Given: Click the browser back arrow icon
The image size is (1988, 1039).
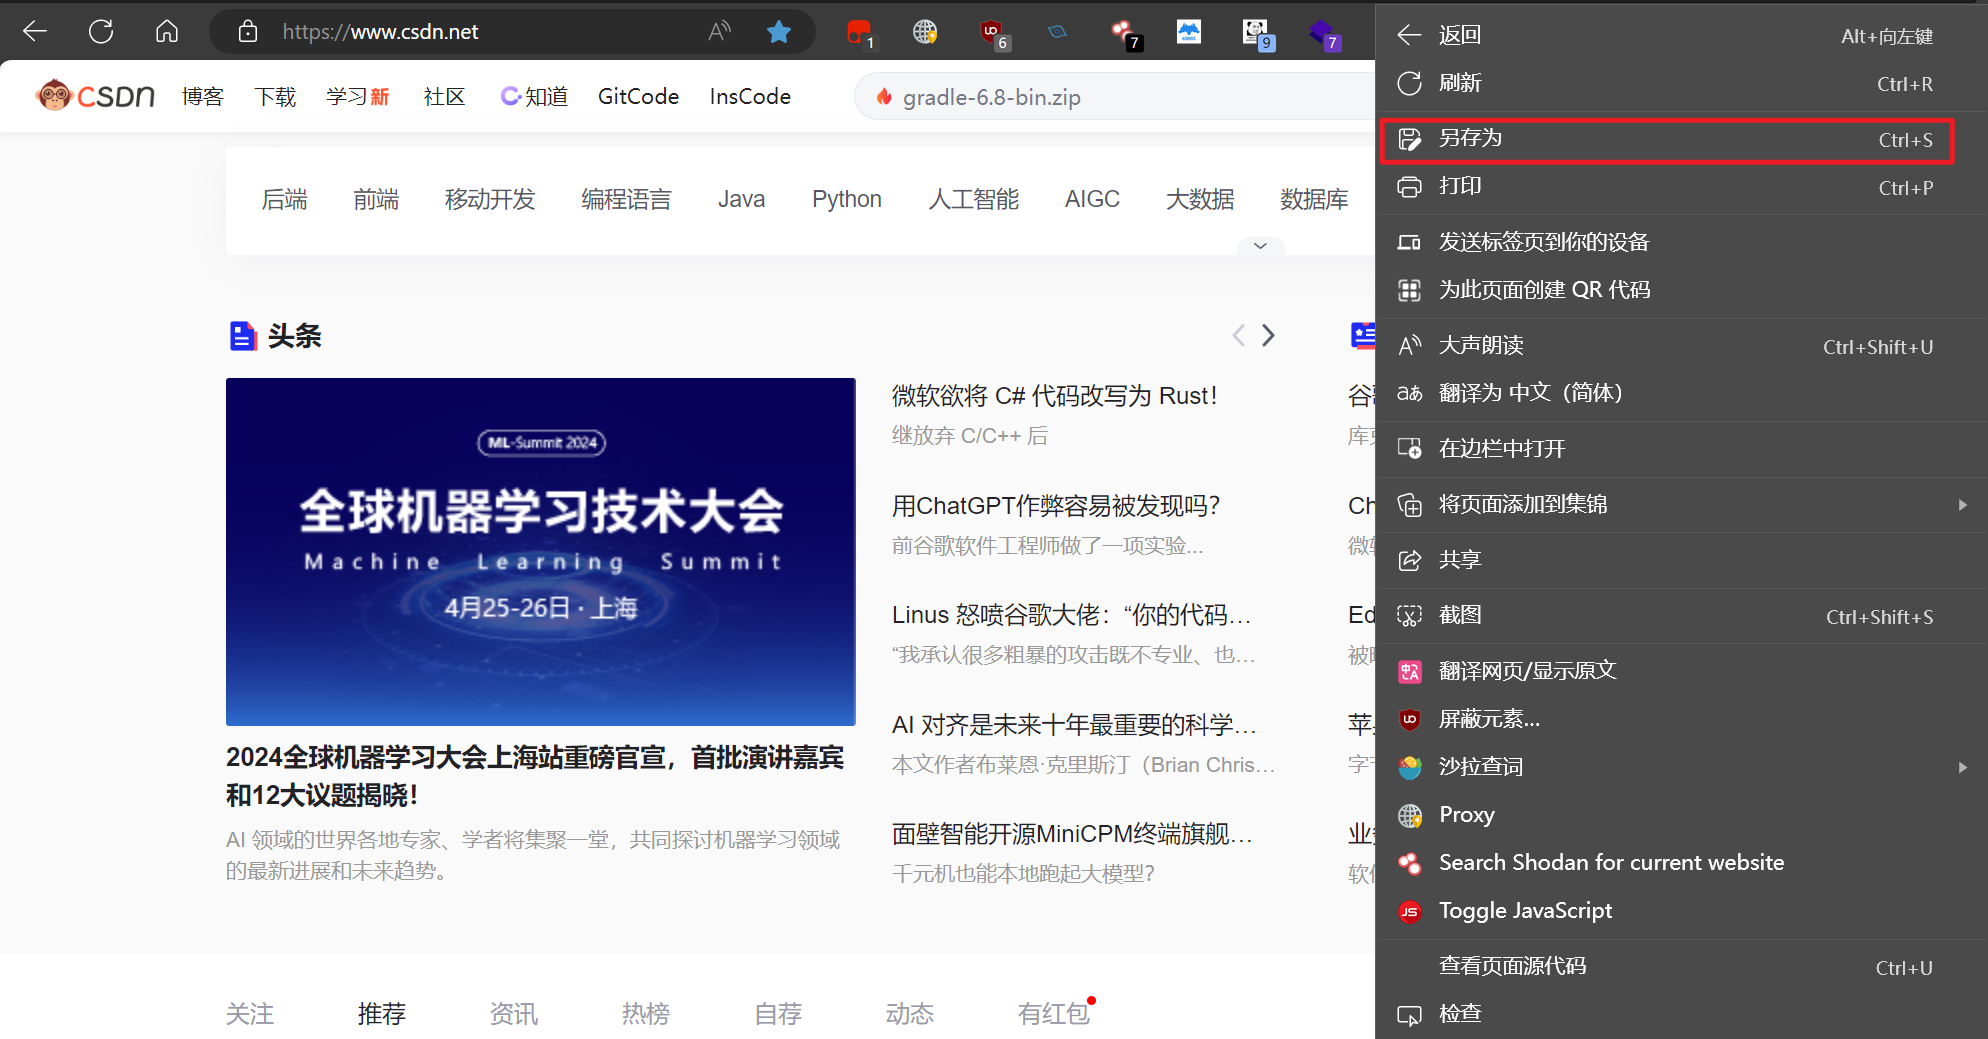Looking at the screenshot, I should point(35,32).
